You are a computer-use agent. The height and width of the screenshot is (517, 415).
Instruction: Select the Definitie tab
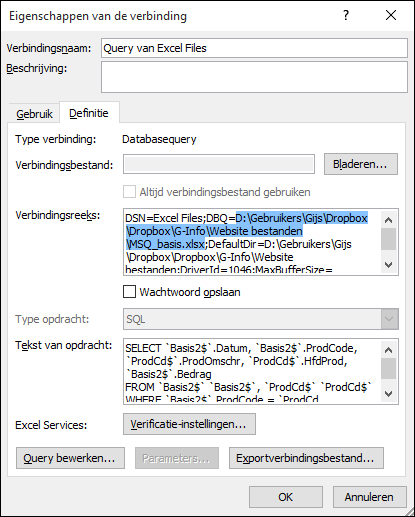point(89,113)
